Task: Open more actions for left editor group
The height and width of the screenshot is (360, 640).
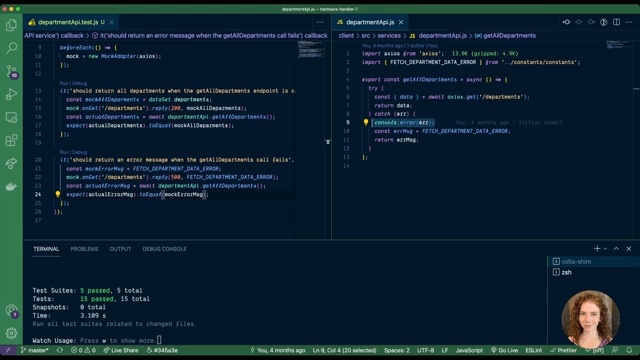Action: click(320, 22)
